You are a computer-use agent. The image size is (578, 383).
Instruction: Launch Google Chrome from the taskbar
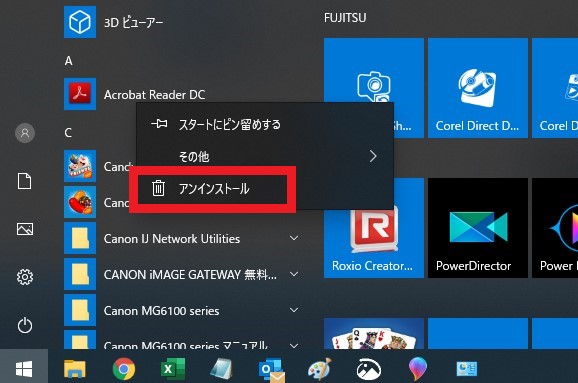click(x=123, y=368)
